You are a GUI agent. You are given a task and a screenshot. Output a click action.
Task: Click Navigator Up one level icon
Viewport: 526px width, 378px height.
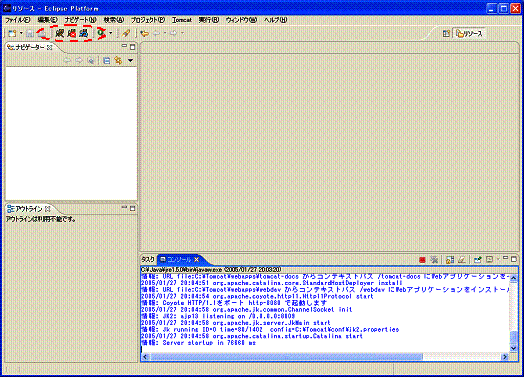(x=91, y=61)
